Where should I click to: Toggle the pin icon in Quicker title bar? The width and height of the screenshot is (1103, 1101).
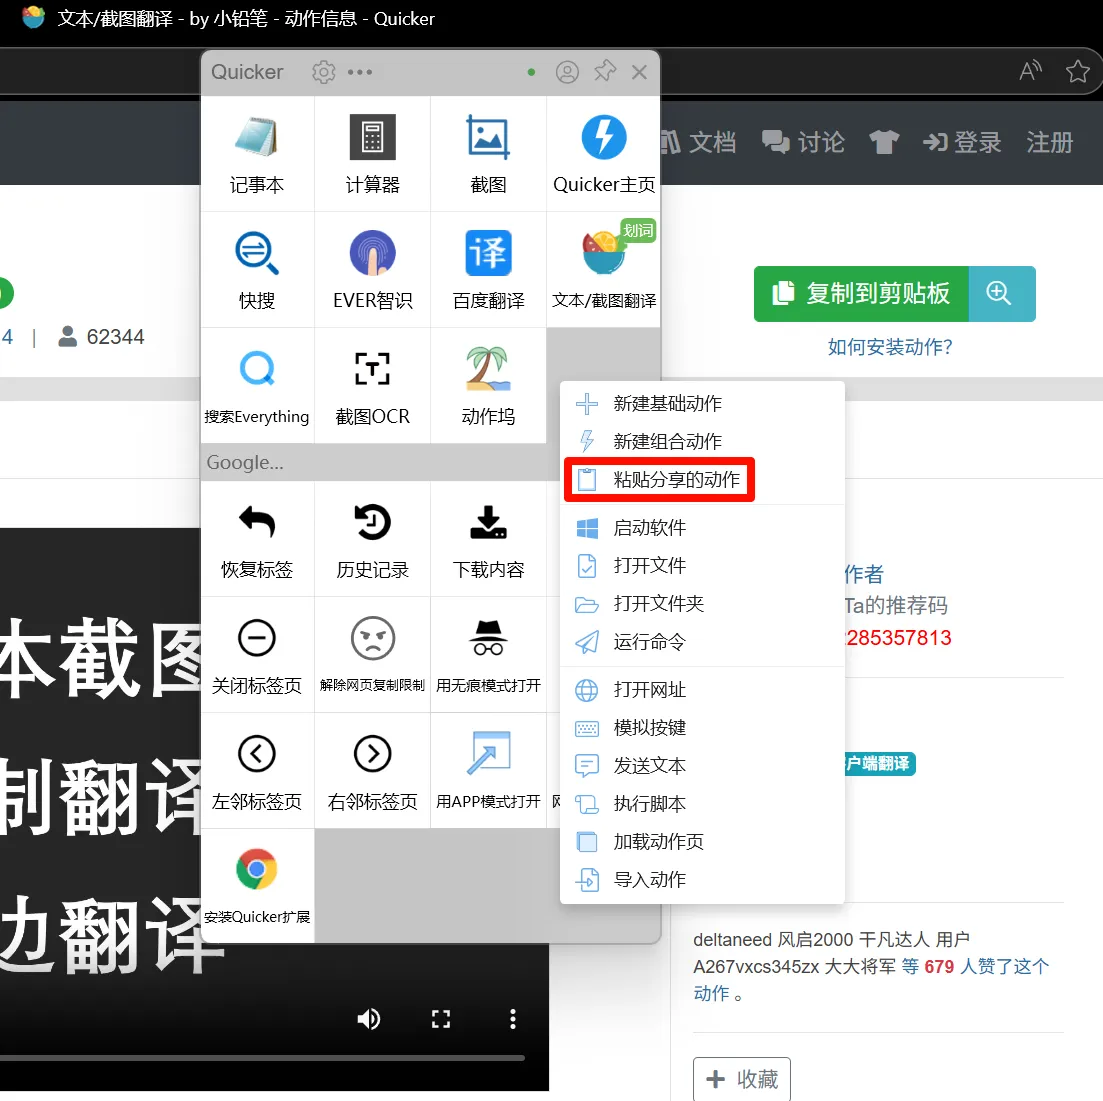[605, 72]
